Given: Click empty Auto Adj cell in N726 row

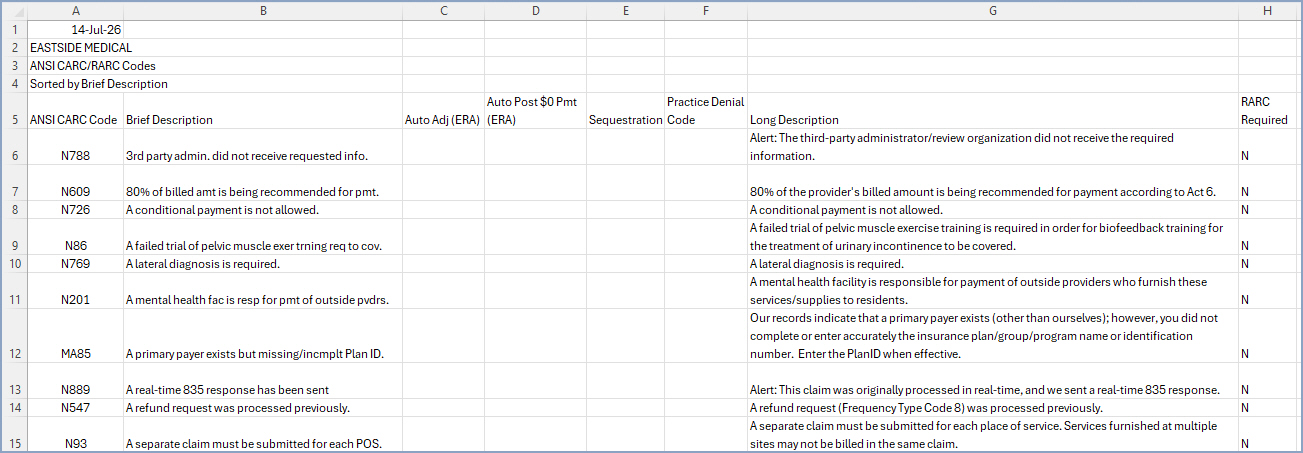Looking at the screenshot, I should pos(443,210).
